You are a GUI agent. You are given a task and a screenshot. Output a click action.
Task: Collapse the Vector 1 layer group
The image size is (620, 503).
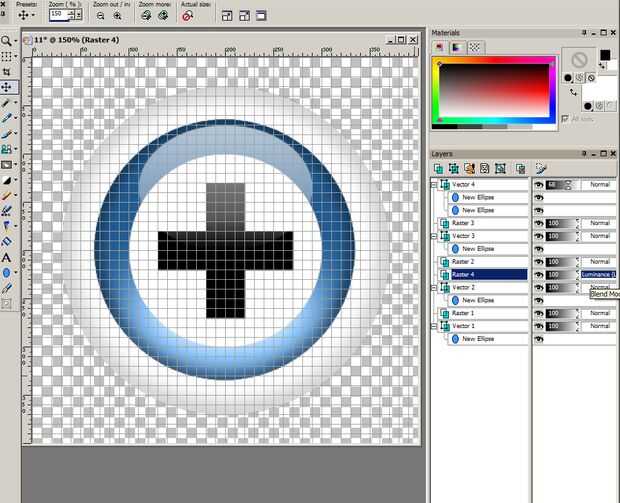click(434, 326)
